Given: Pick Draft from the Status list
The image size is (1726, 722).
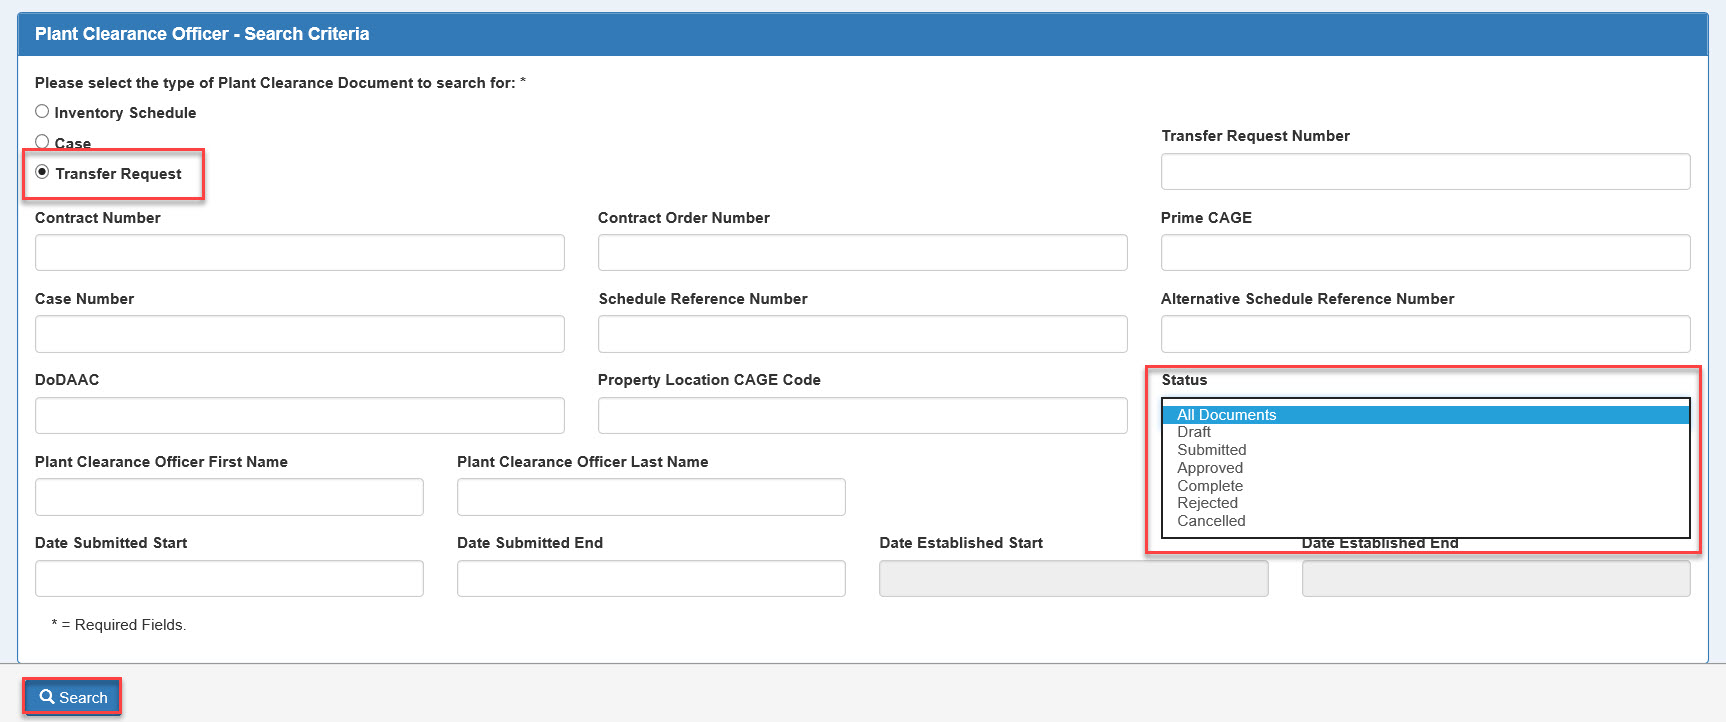Looking at the screenshot, I should (x=1194, y=432).
